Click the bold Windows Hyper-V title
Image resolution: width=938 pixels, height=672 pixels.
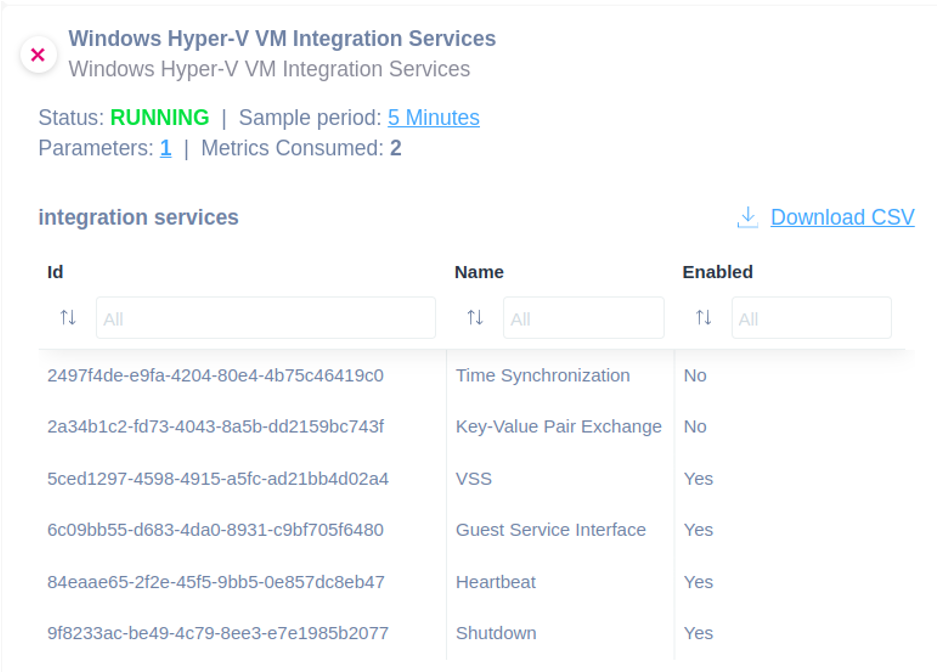coord(282,39)
